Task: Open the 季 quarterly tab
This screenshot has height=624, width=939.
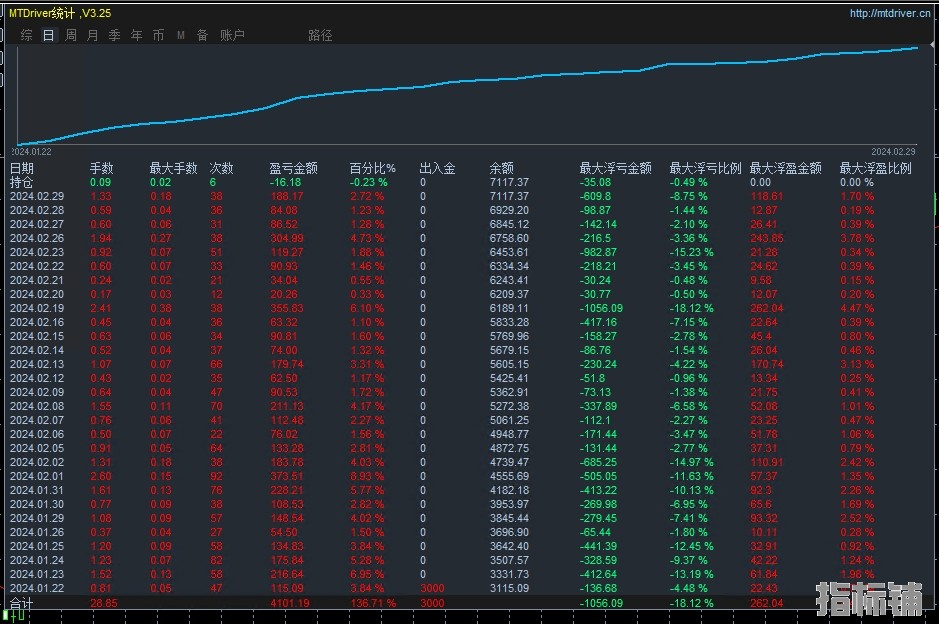Action: point(114,35)
